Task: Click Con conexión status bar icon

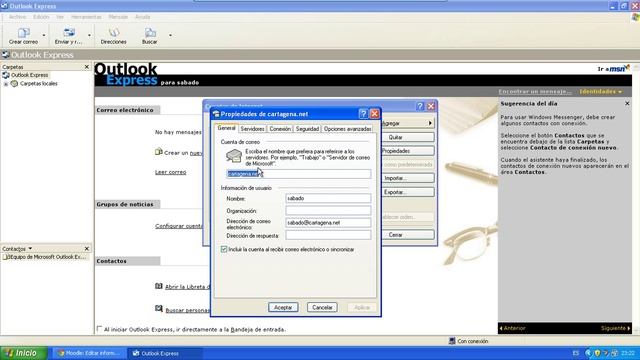Action: click(452, 341)
